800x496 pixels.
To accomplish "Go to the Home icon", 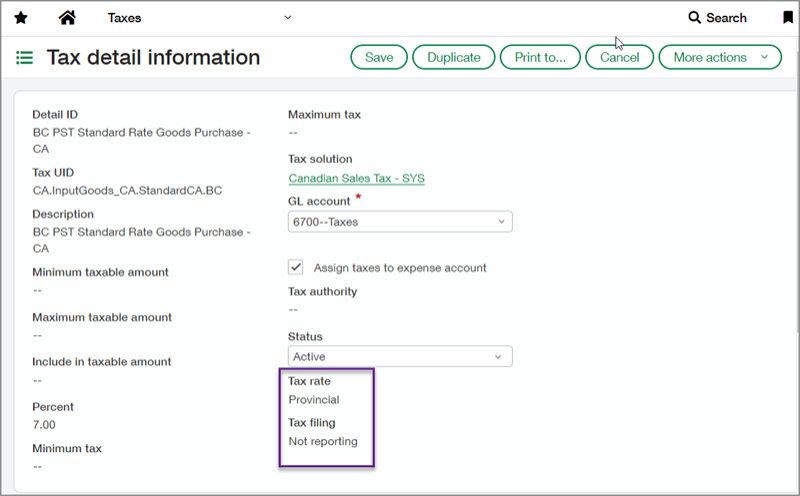I will click(x=67, y=18).
